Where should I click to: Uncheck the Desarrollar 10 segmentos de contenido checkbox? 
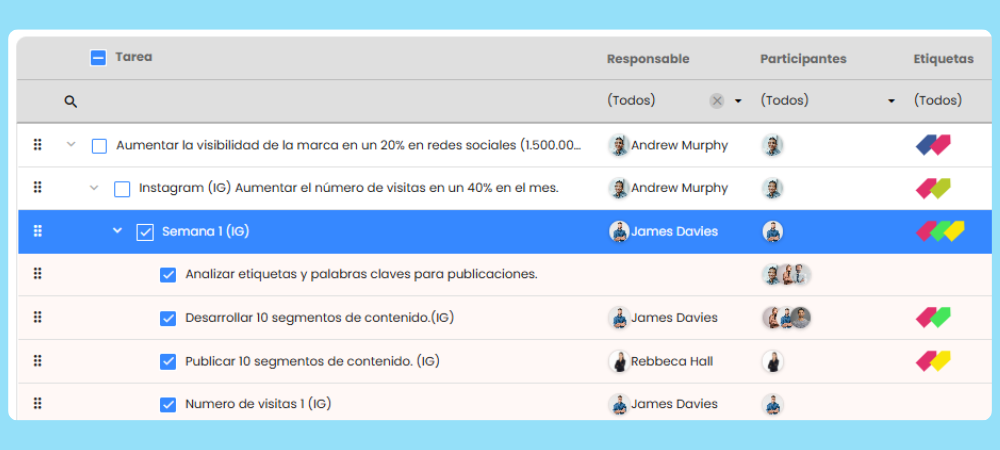(x=168, y=318)
